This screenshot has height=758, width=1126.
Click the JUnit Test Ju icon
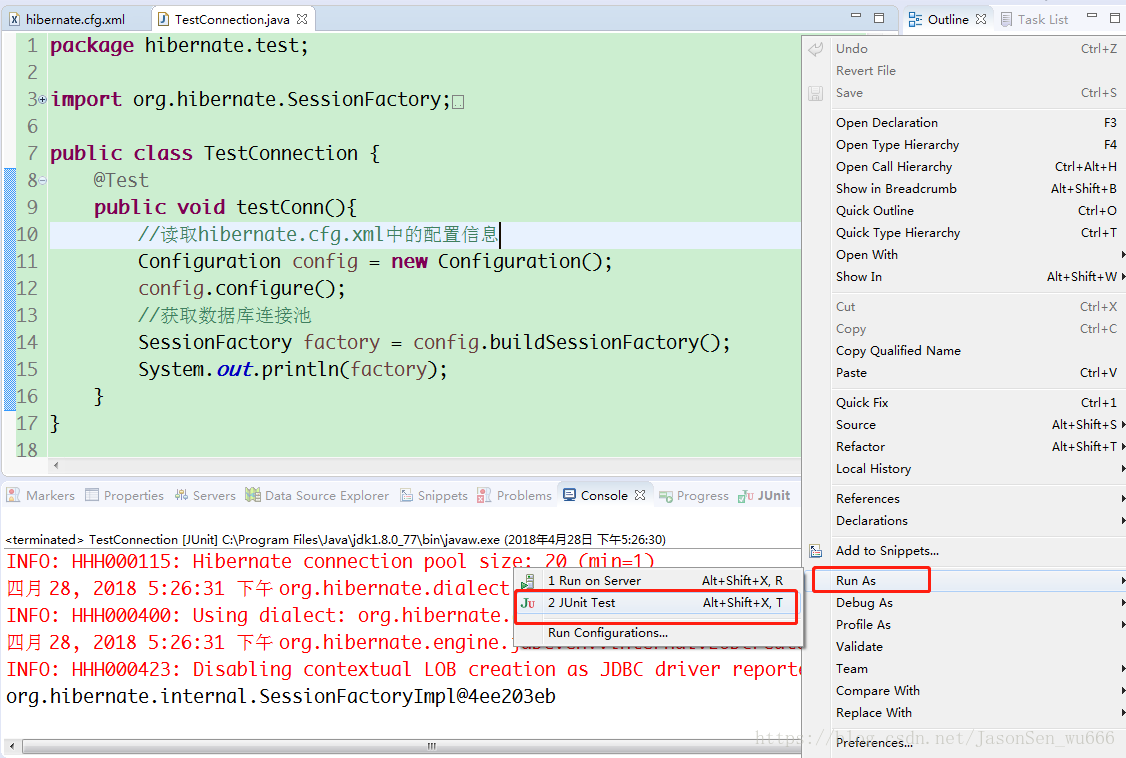point(528,603)
